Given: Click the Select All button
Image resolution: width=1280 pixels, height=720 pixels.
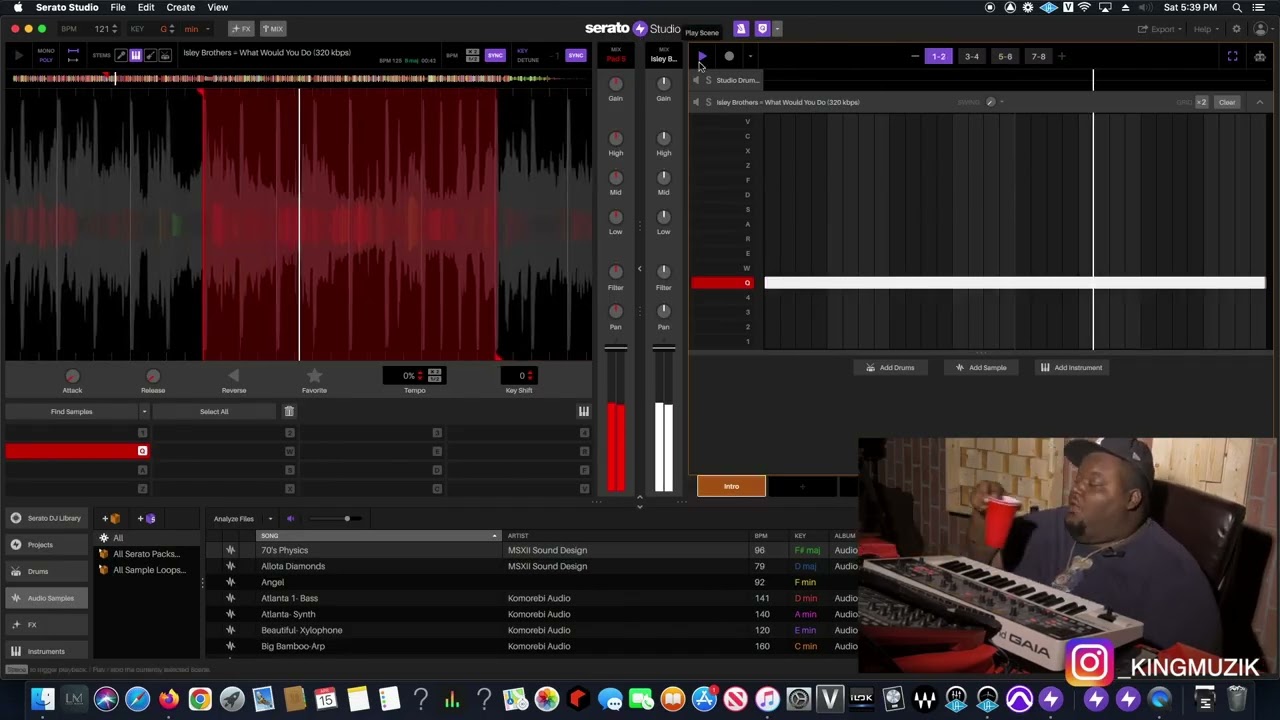Looking at the screenshot, I should point(214,411).
